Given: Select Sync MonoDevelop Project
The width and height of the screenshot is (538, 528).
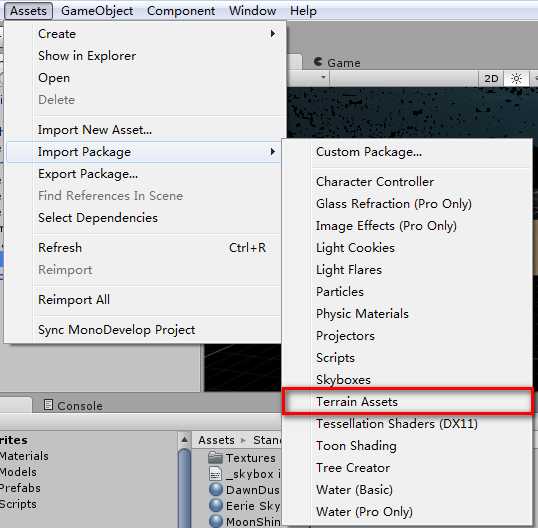Looking at the screenshot, I should 143,330.
